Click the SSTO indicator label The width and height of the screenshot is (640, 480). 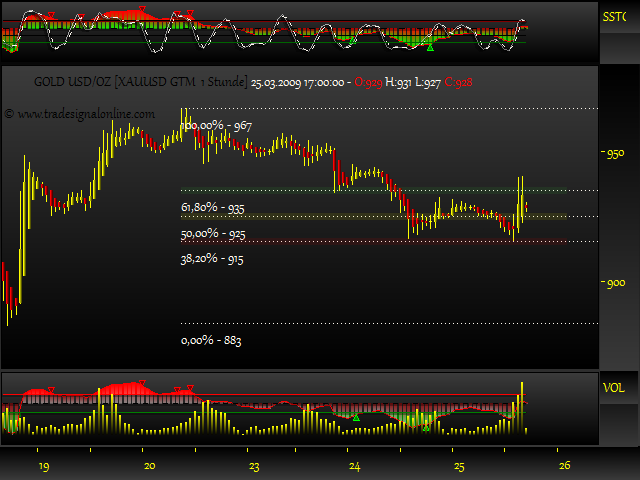click(x=613, y=16)
